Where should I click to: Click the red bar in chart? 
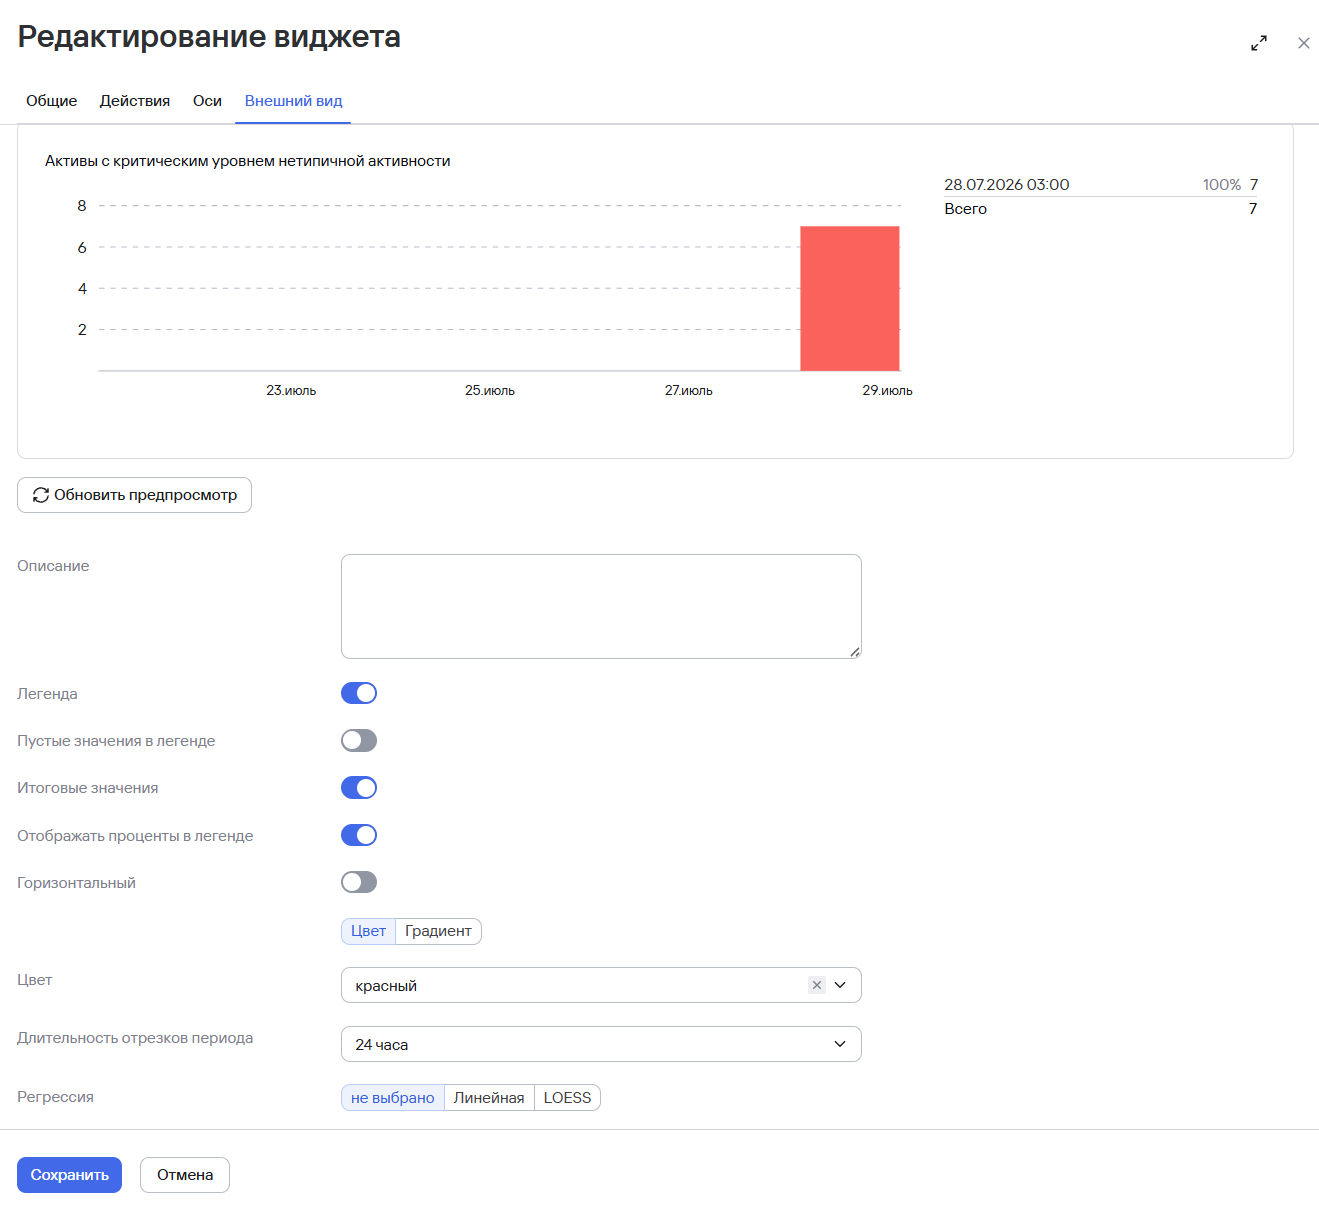[x=850, y=298]
